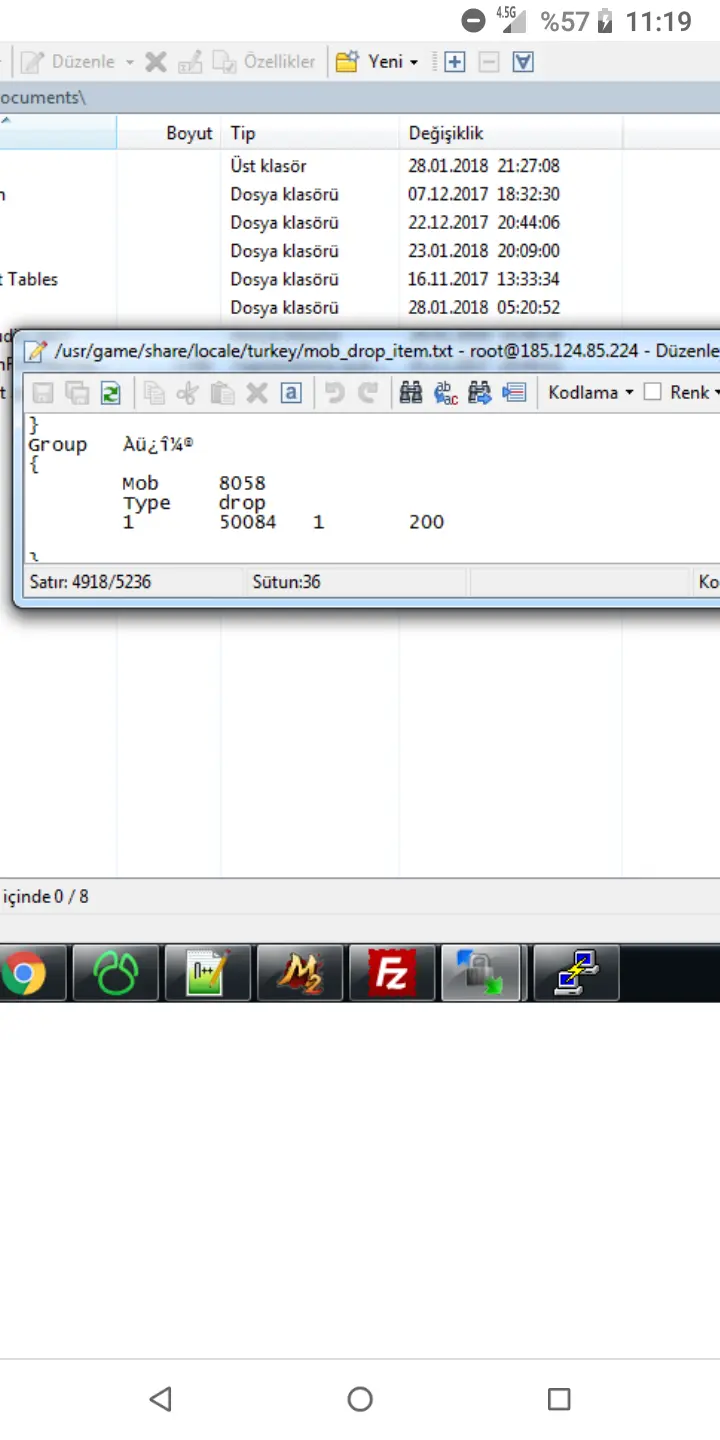
Task: Open Replace with the ab/ac icon
Action: pyautogui.click(x=445, y=393)
